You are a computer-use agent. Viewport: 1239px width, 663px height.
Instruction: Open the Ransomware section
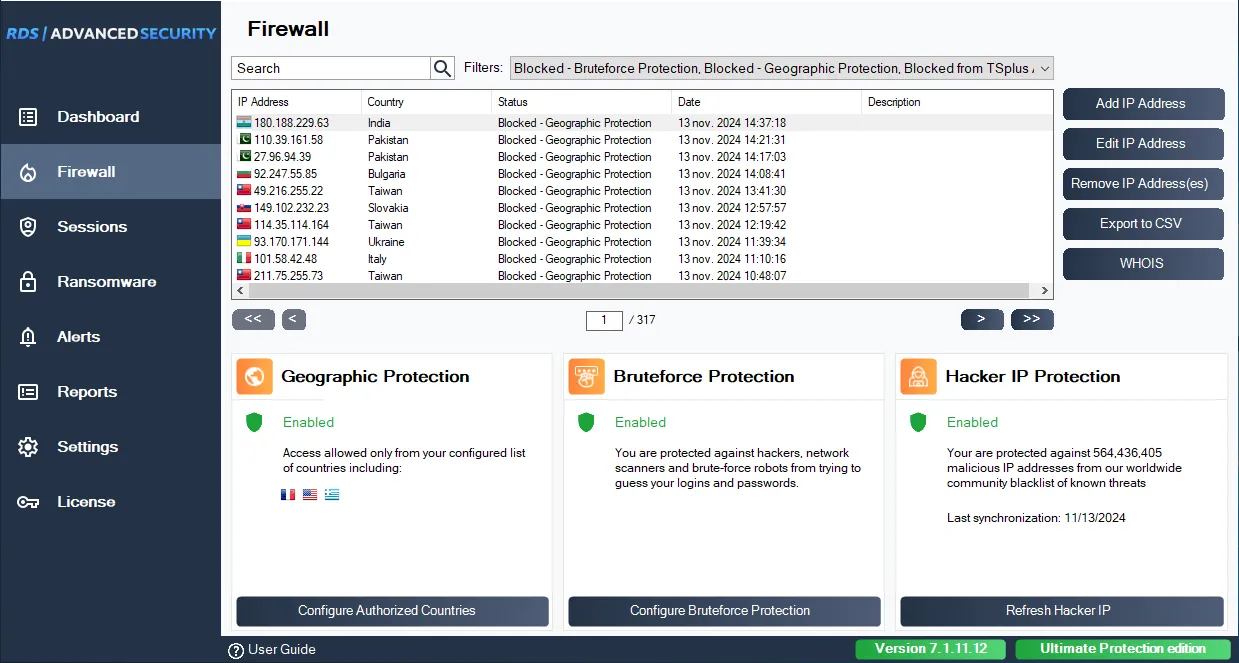[106, 282]
